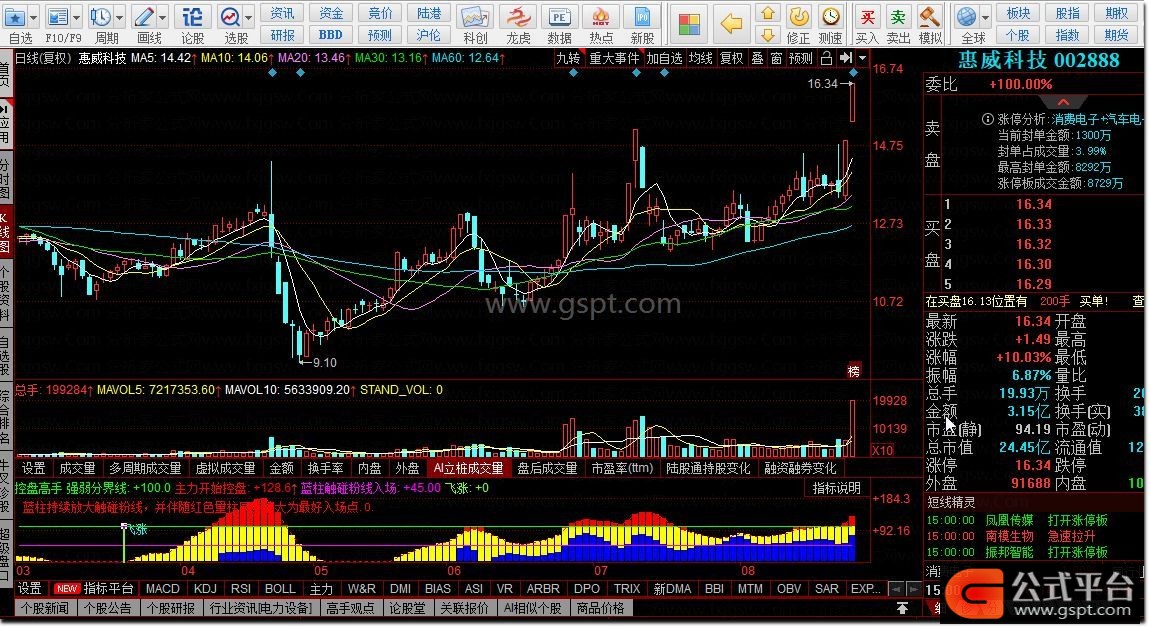Click 加自选 to add to watchlist
Image resolution: width=1150 pixels, height=627 pixels.
[664, 58]
